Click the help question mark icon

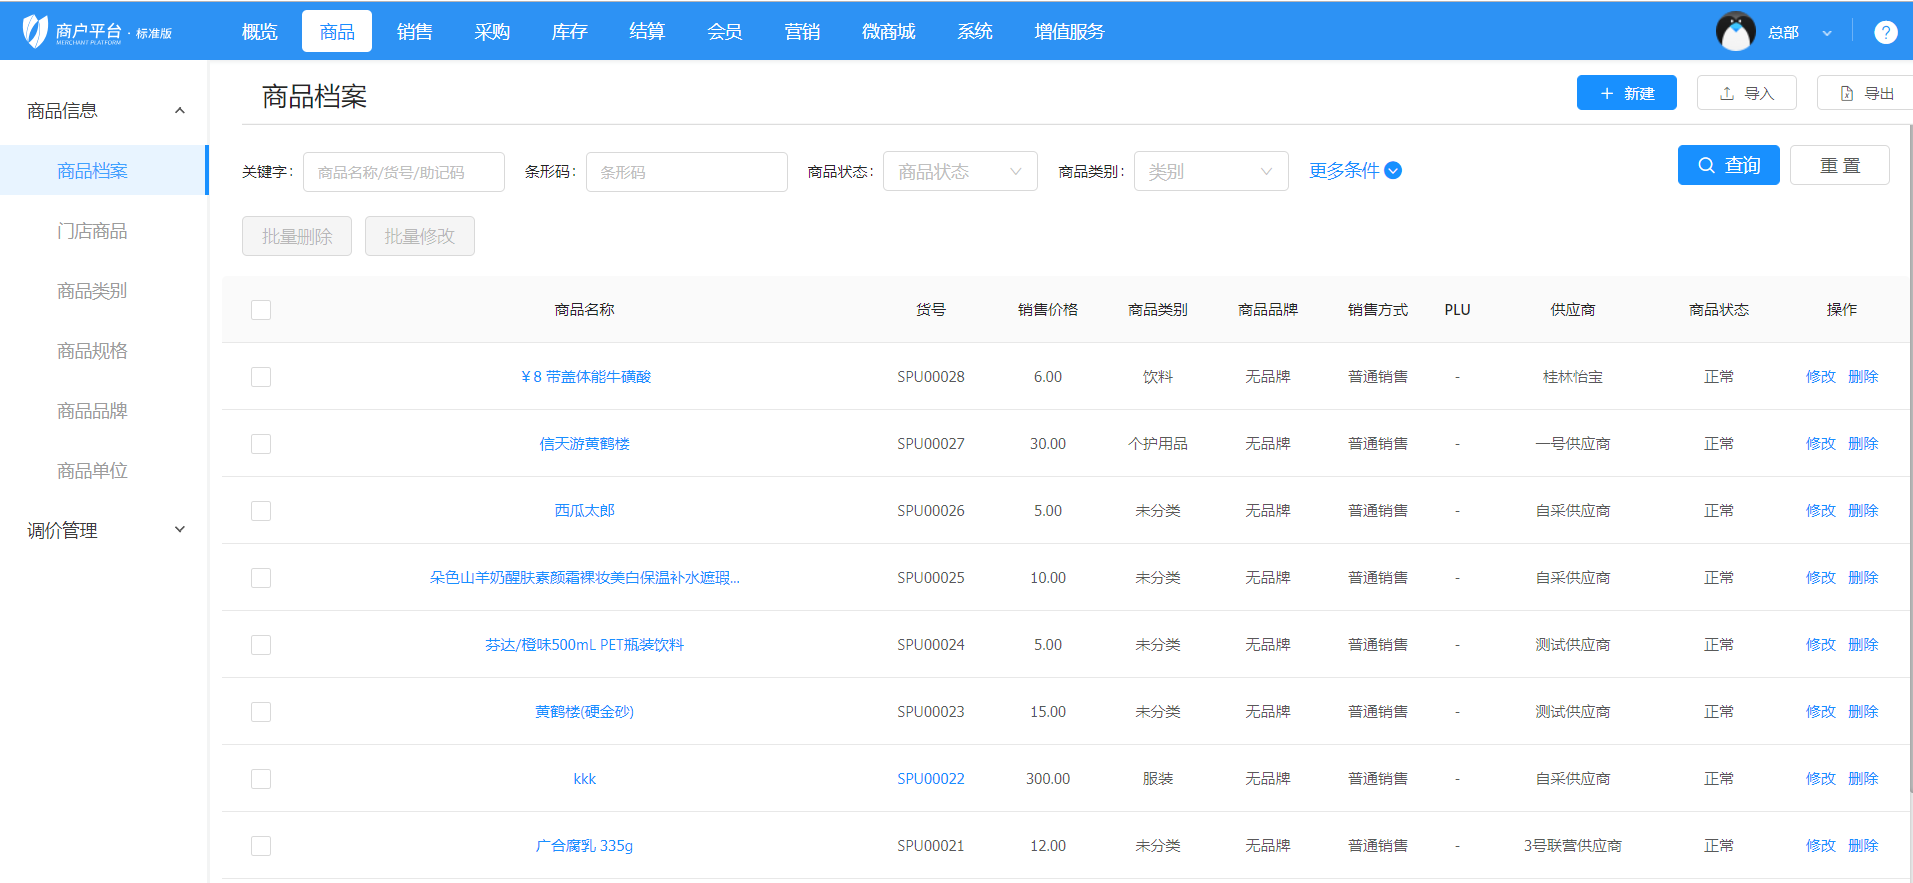click(x=1885, y=32)
